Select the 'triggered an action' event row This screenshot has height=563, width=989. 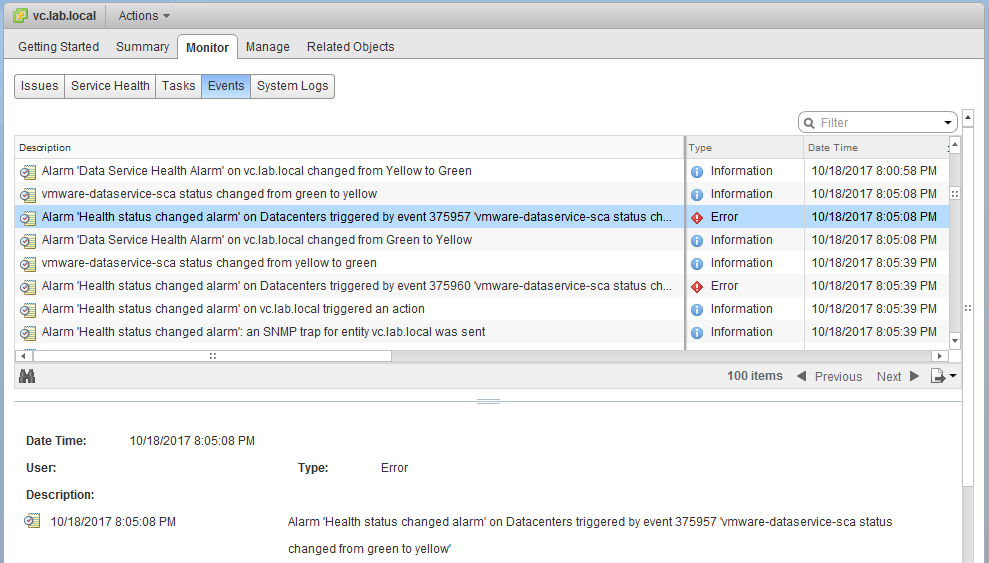233,309
